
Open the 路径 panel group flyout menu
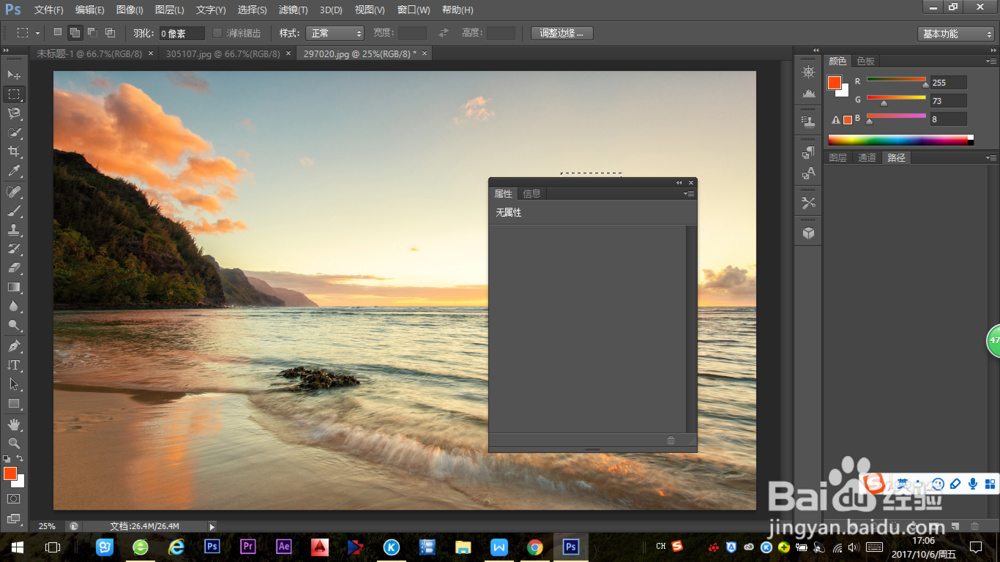point(990,158)
